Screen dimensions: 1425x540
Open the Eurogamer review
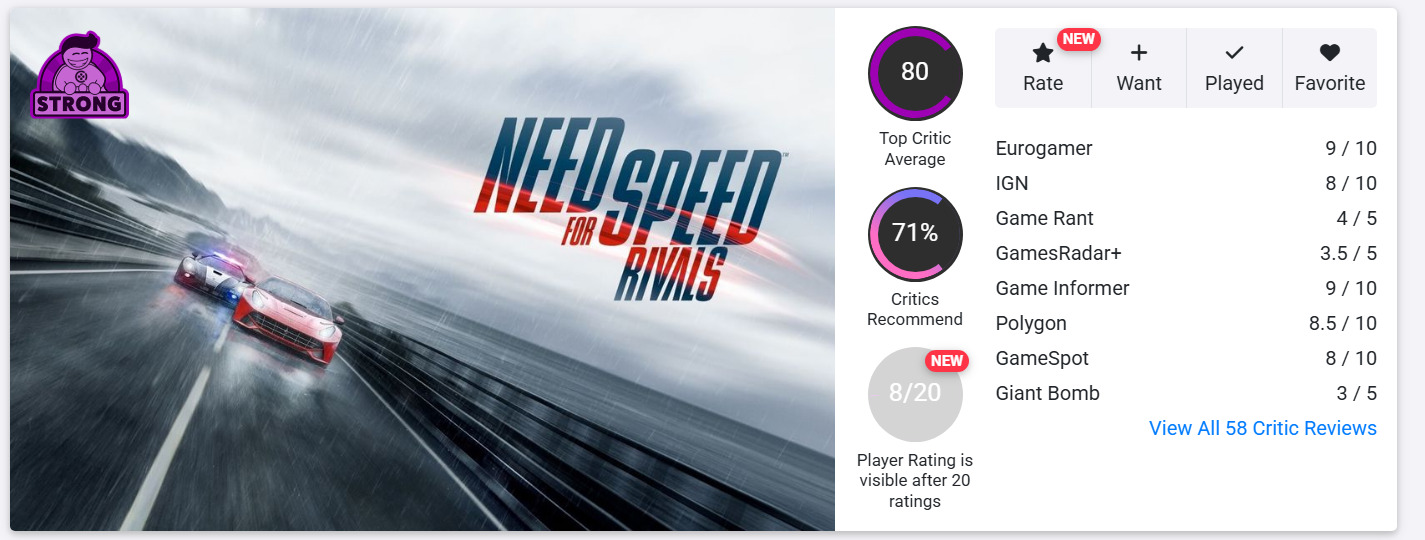pyautogui.click(x=1044, y=149)
